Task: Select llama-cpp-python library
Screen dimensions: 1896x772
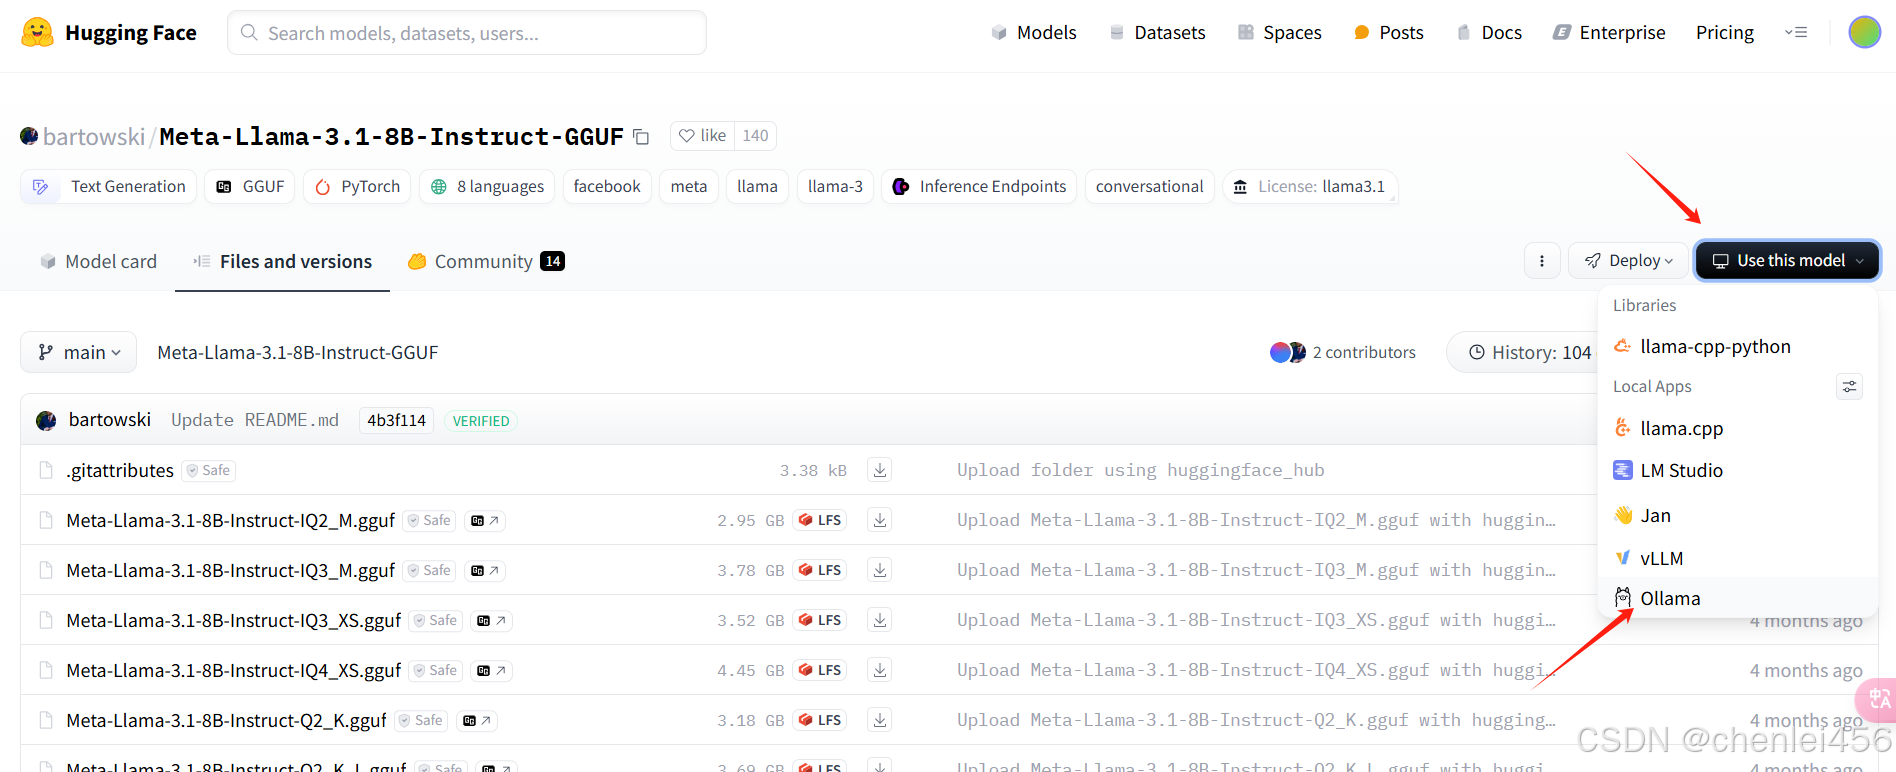Action: click(1737, 347)
